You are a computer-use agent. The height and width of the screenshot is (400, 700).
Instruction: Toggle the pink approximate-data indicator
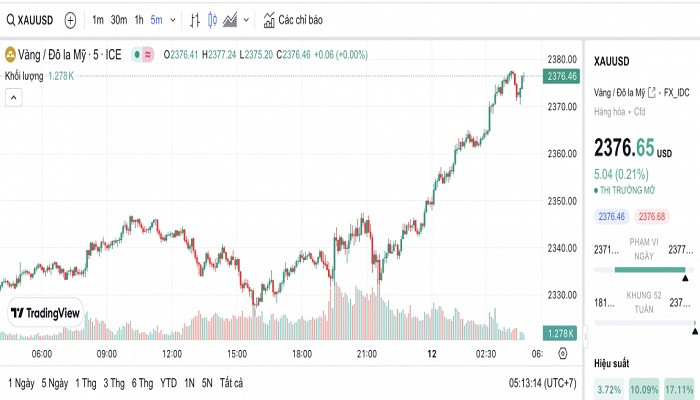tap(147, 54)
